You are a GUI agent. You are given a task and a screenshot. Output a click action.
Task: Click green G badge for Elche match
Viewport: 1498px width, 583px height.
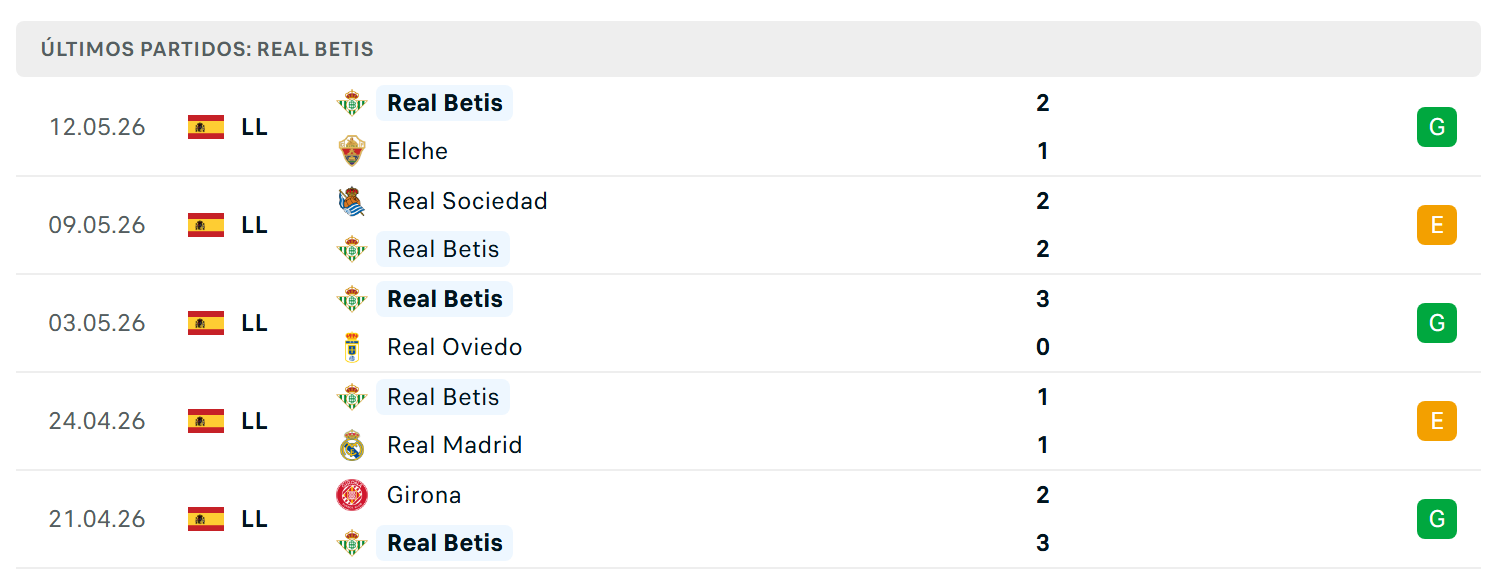click(1437, 127)
